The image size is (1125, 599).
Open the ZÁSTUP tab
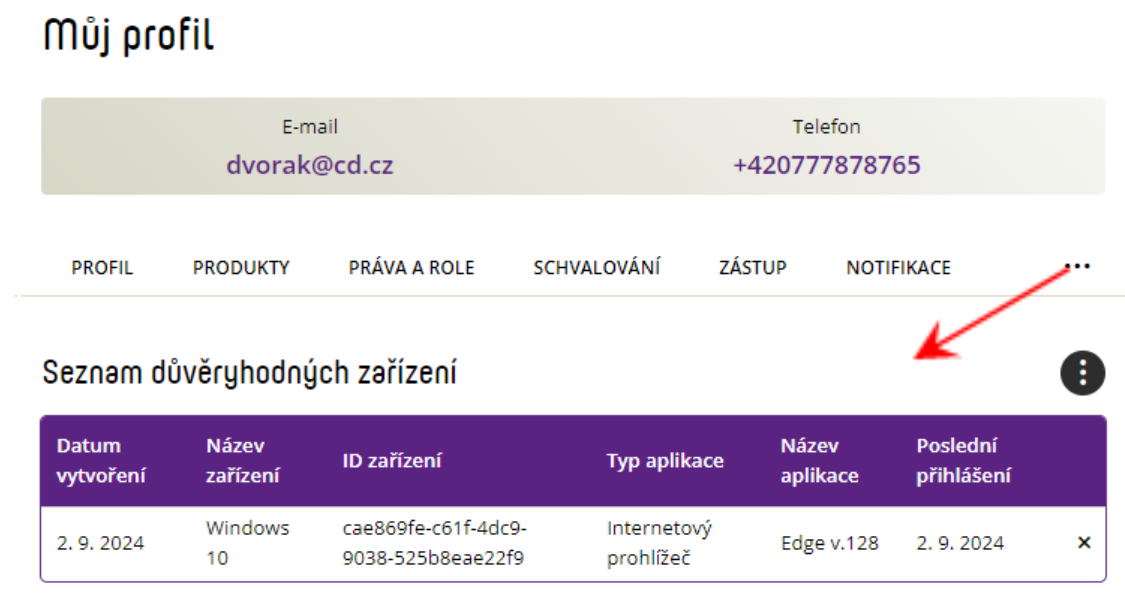753,268
